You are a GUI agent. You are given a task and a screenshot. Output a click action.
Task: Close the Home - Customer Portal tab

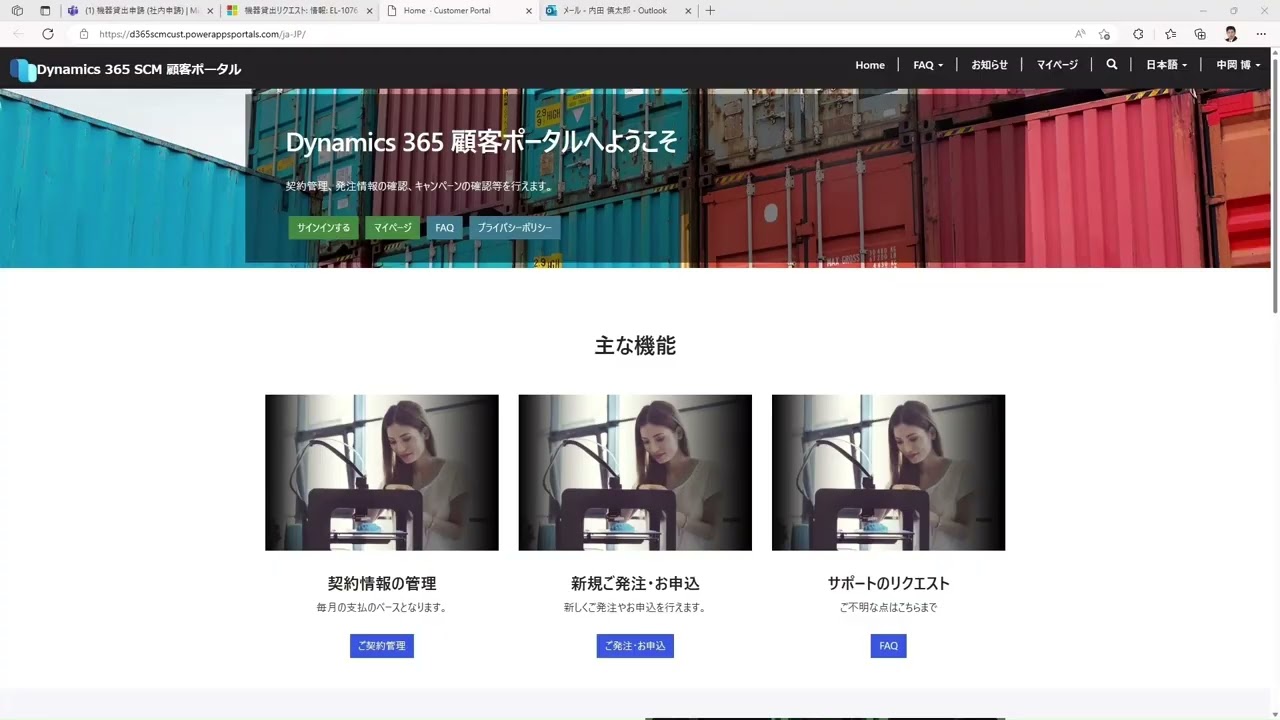click(x=529, y=11)
